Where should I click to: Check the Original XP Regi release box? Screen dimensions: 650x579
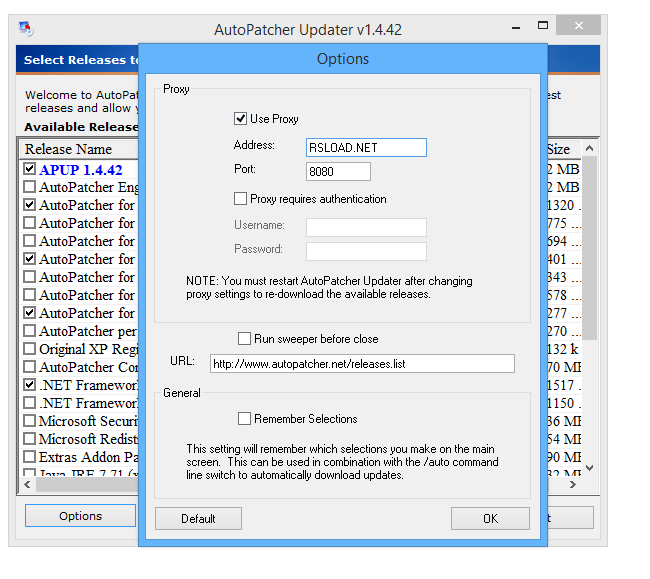click(x=29, y=349)
